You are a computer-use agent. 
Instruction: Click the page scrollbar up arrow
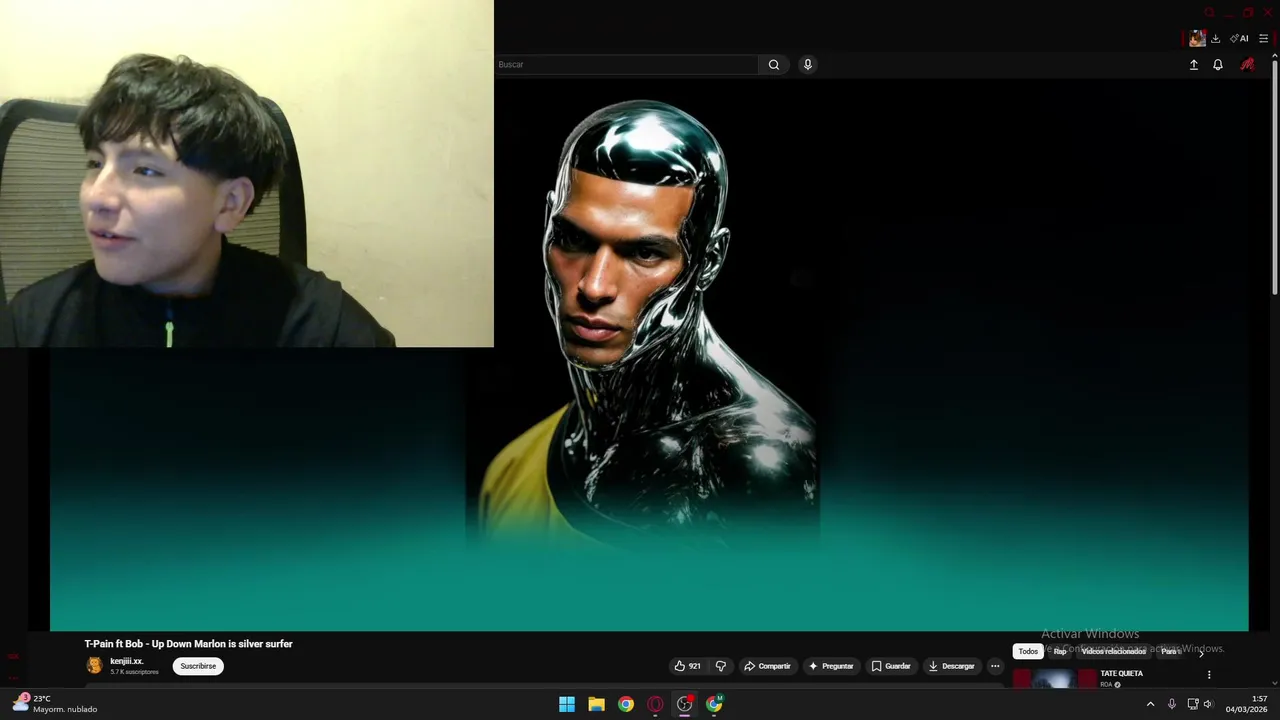1275,56
